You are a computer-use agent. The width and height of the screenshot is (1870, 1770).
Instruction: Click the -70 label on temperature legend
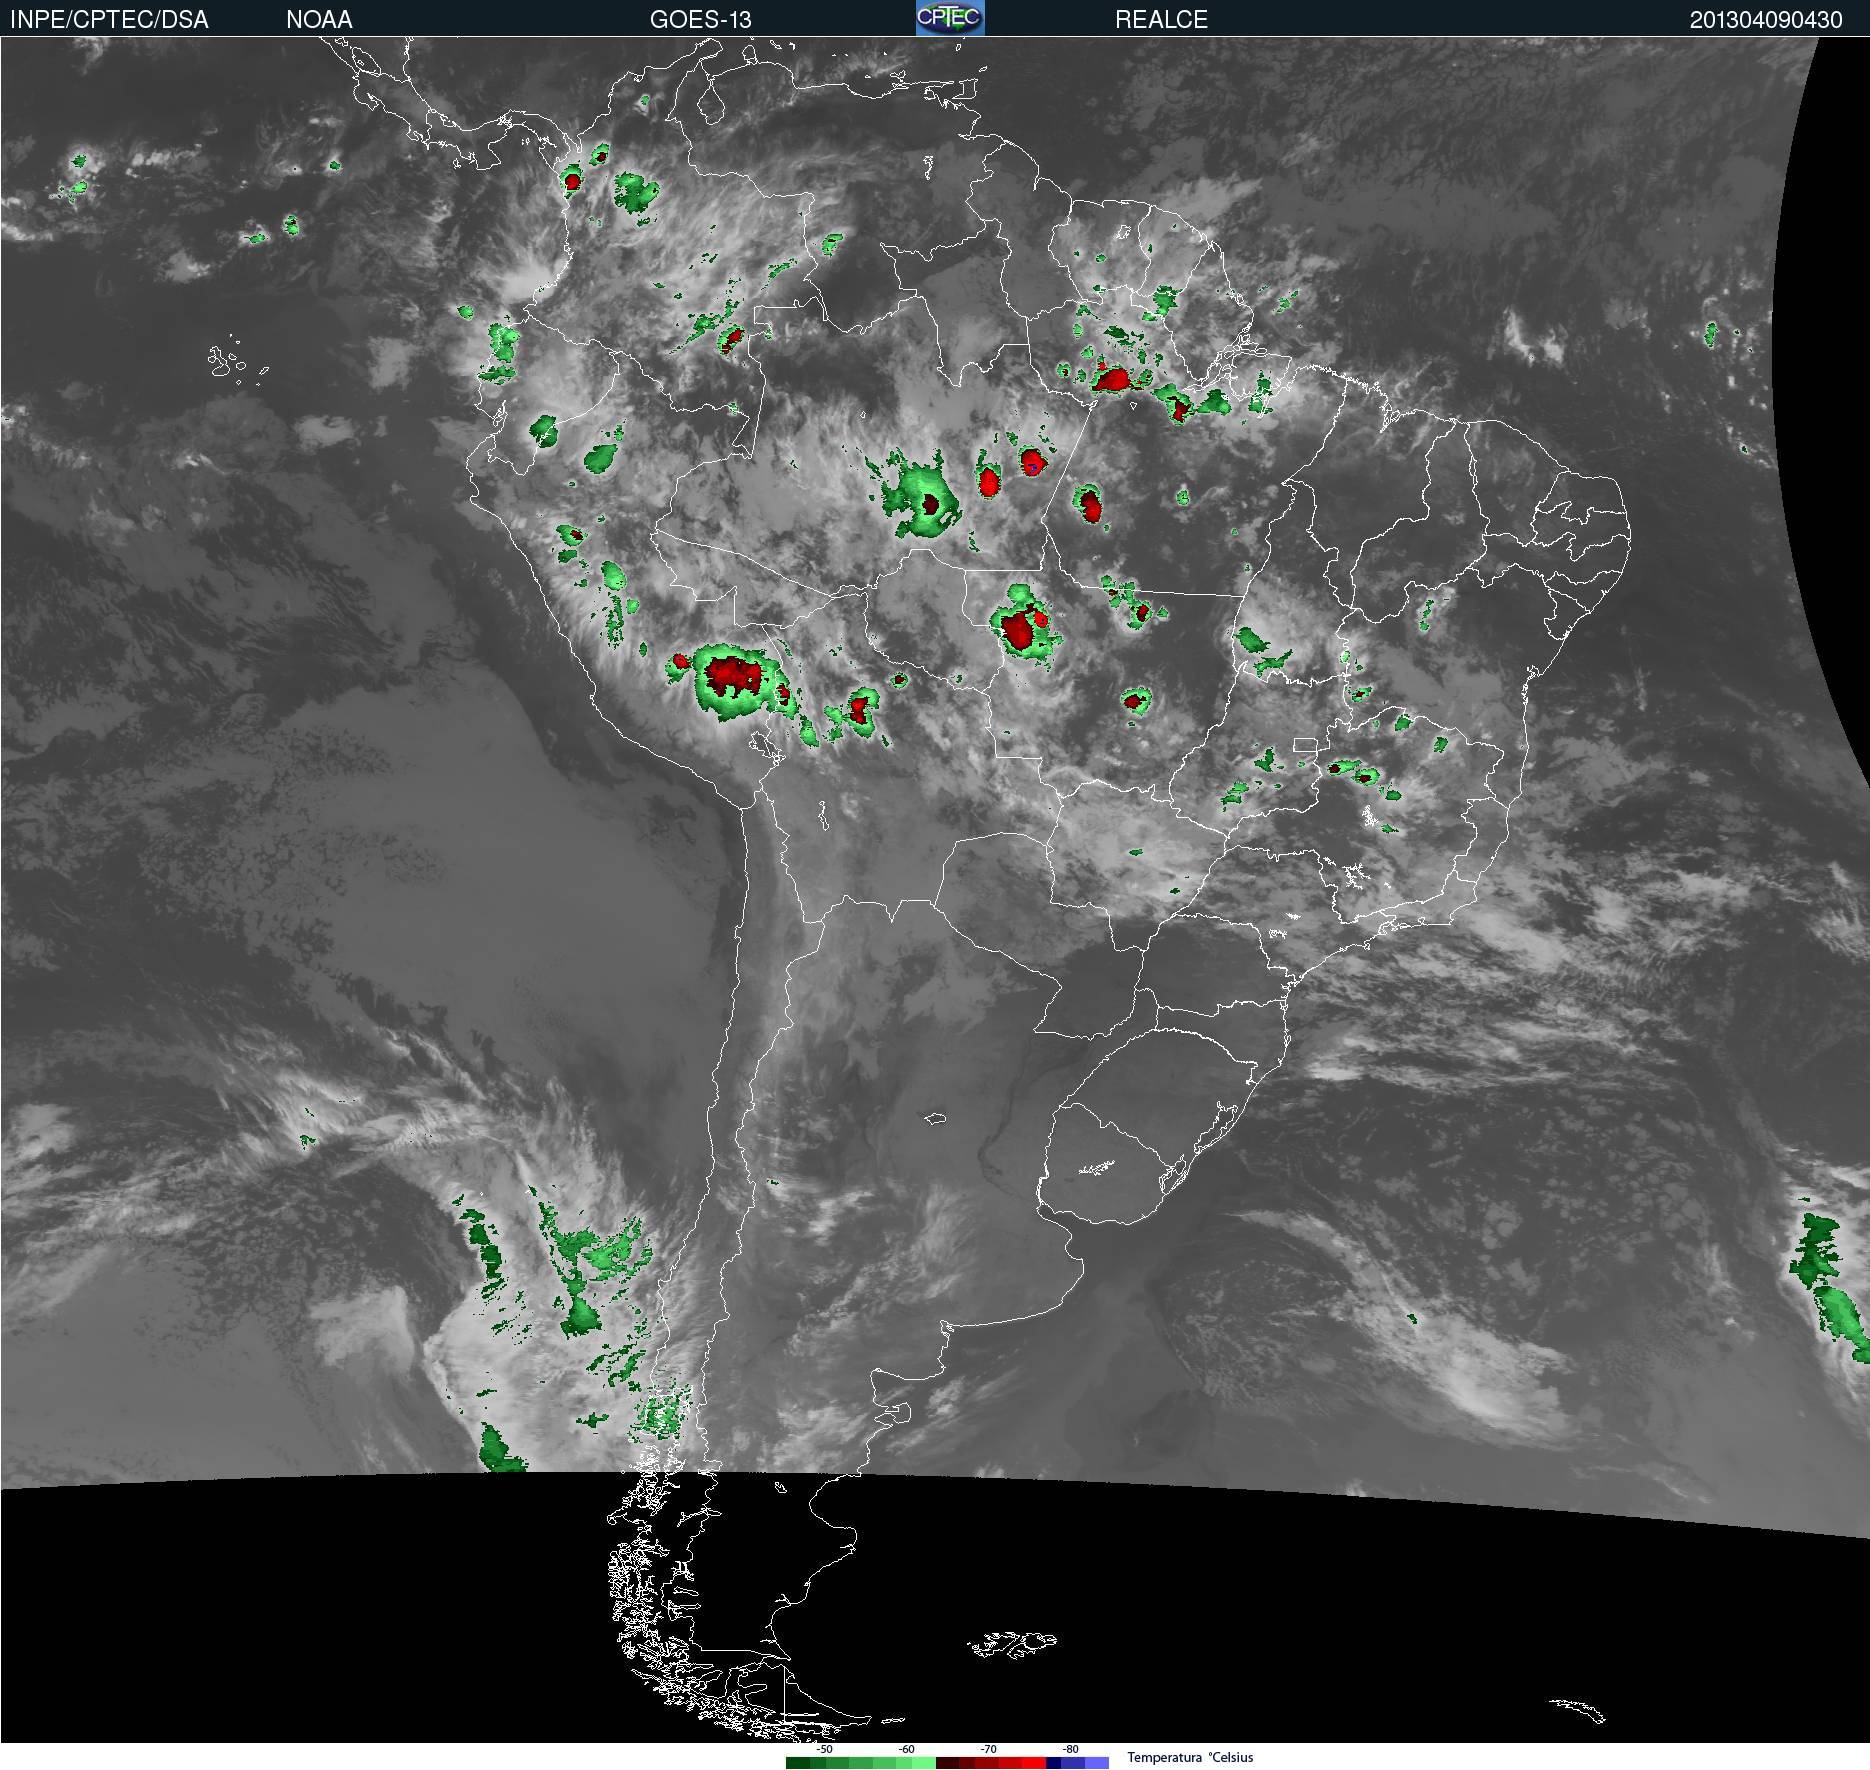point(988,1749)
